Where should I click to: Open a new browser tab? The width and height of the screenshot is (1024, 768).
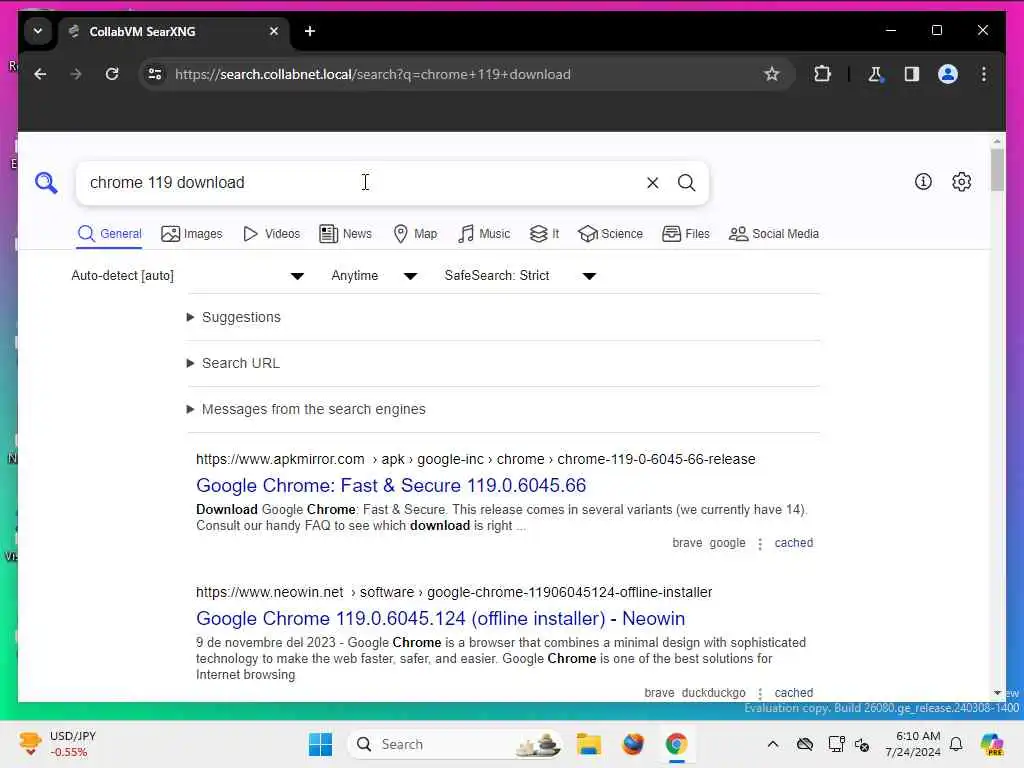(x=310, y=31)
